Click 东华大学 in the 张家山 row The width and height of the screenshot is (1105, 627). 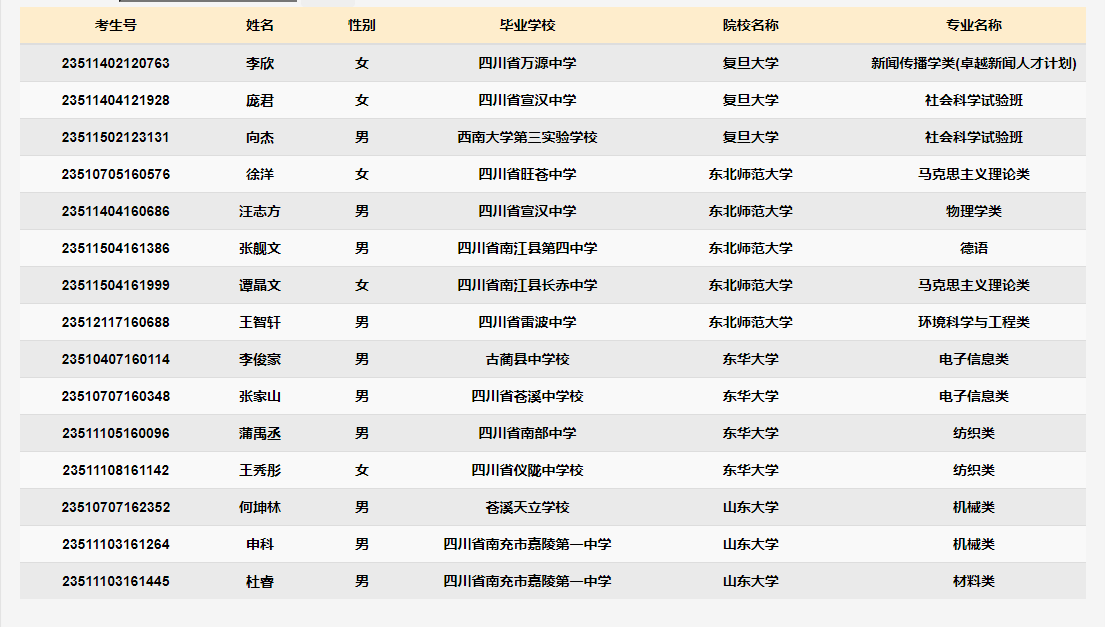click(x=751, y=396)
